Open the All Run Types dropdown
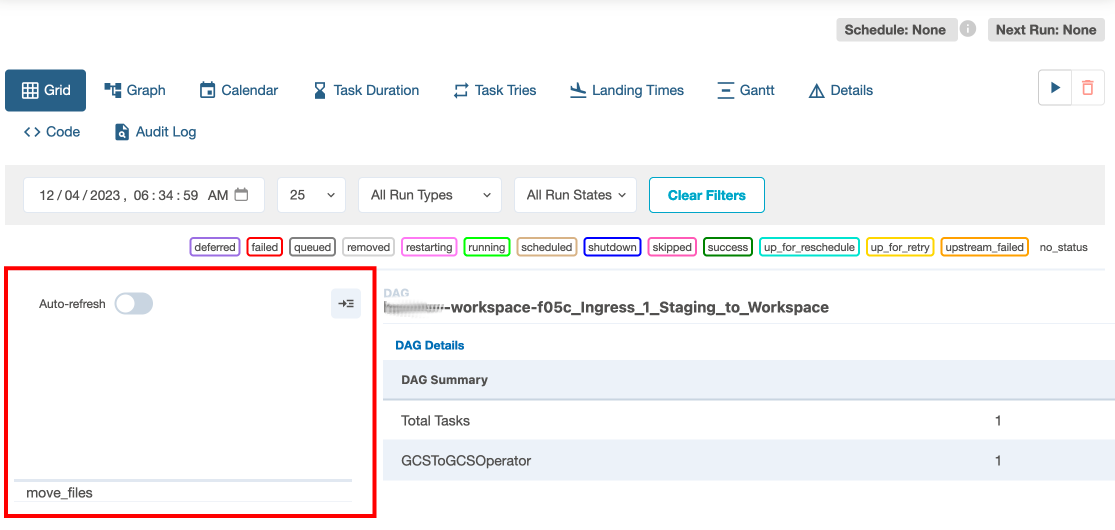This screenshot has width=1115, height=530. (430, 195)
